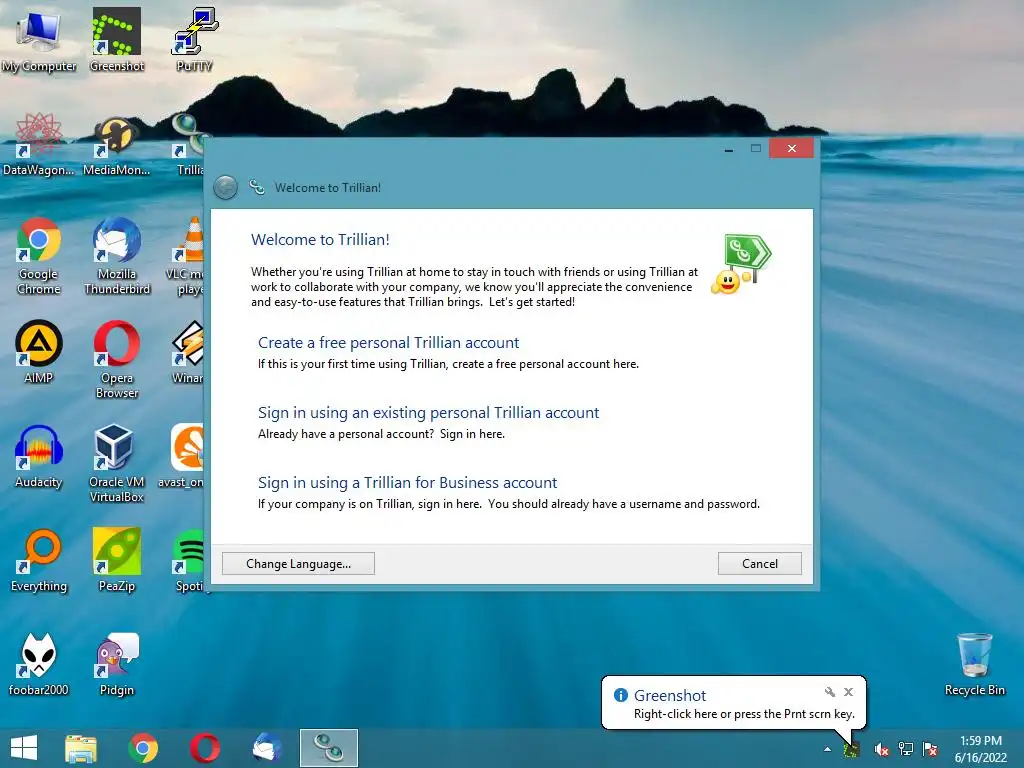Open Greenshot balloon options wrench

[829, 692]
